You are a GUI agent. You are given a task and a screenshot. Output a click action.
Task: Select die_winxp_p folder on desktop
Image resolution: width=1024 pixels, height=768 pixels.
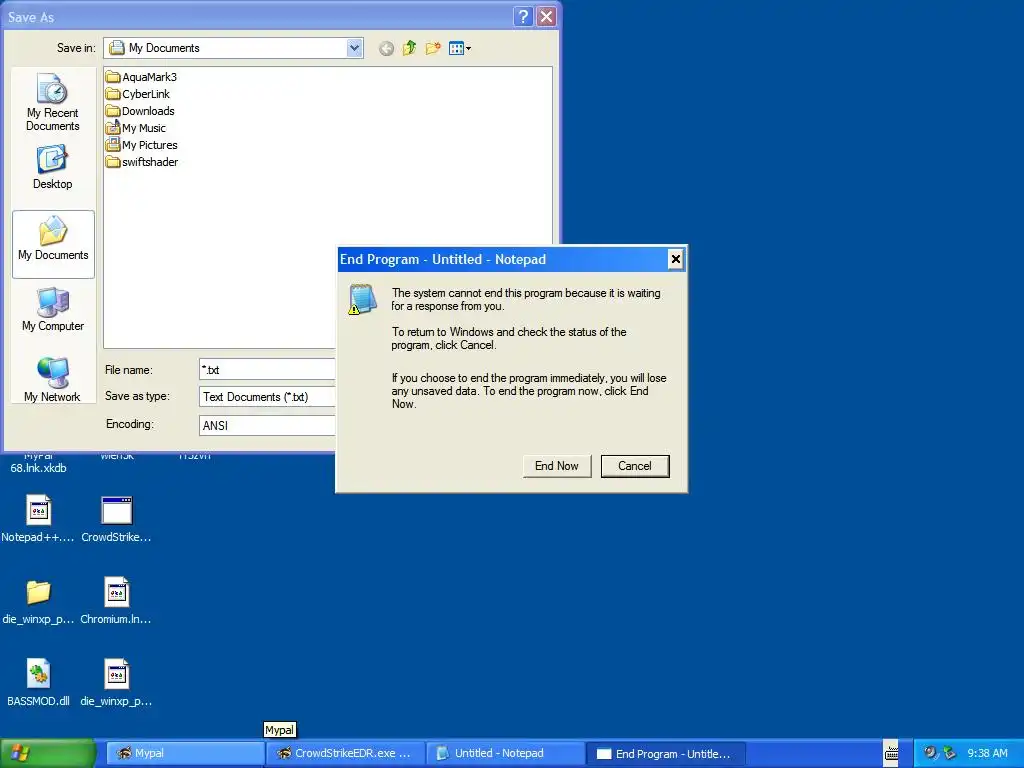pos(38,601)
